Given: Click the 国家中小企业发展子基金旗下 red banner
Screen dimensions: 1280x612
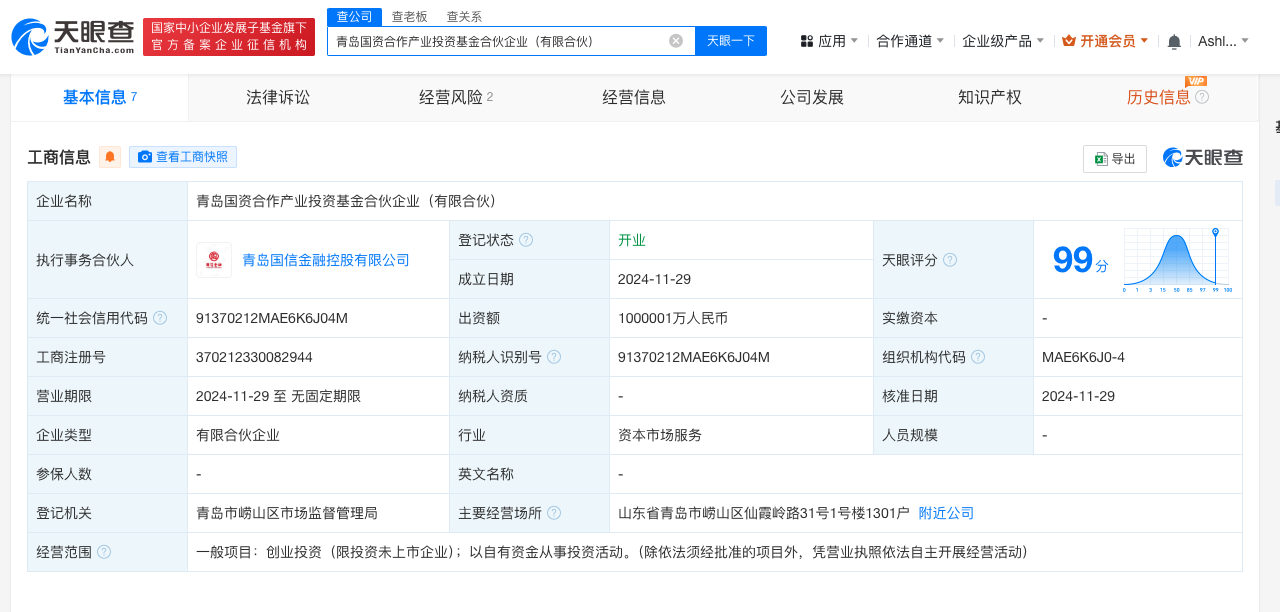Looking at the screenshot, I should tap(229, 37).
